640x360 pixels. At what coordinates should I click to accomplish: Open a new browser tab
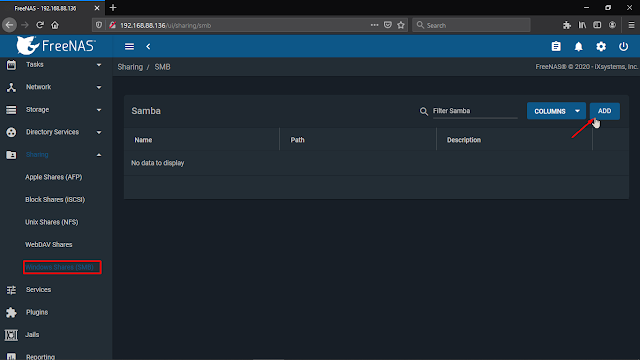coord(113,8)
